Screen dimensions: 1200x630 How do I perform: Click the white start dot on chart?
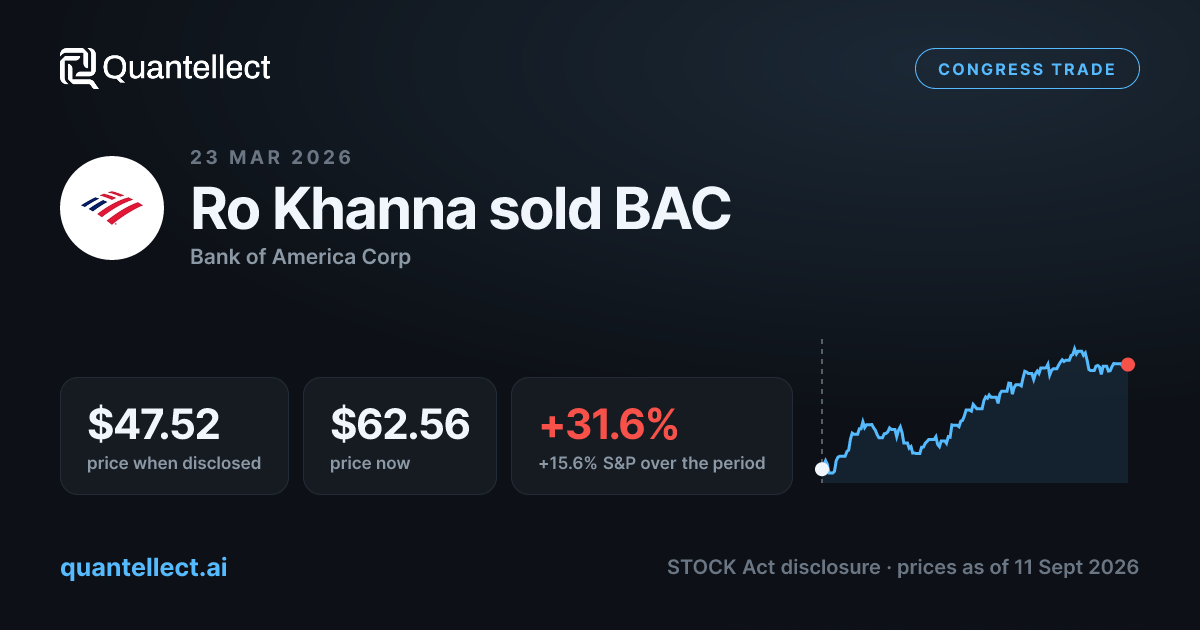click(x=822, y=468)
